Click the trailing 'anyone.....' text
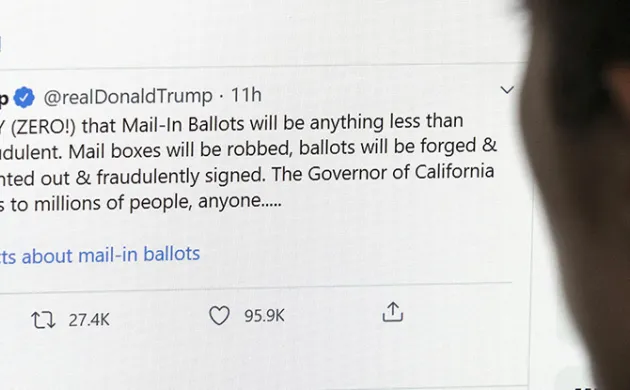 pyautogui.click(x=240, y=201)
